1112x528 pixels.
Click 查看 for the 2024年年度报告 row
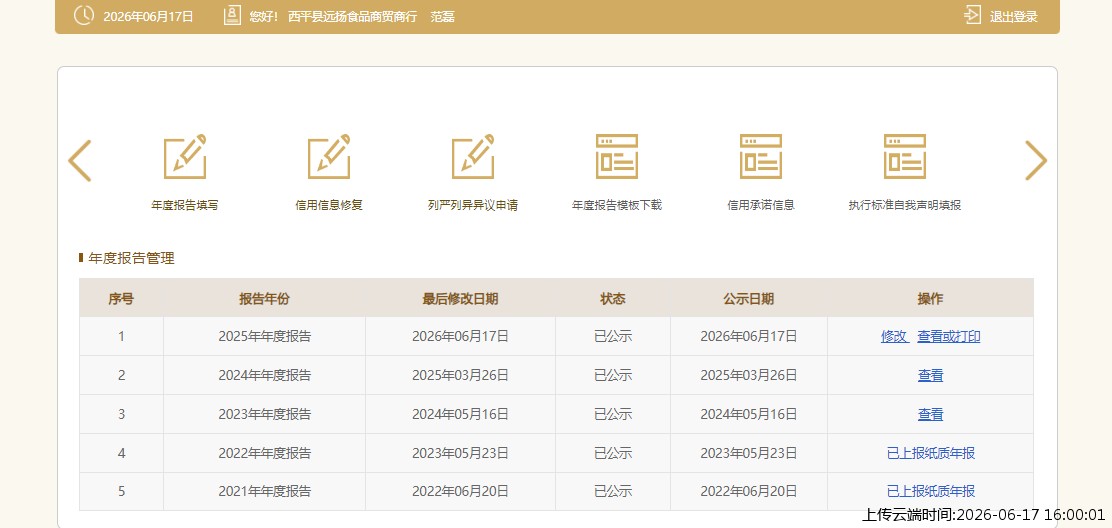pyautogui.click(x=930, y=376)
